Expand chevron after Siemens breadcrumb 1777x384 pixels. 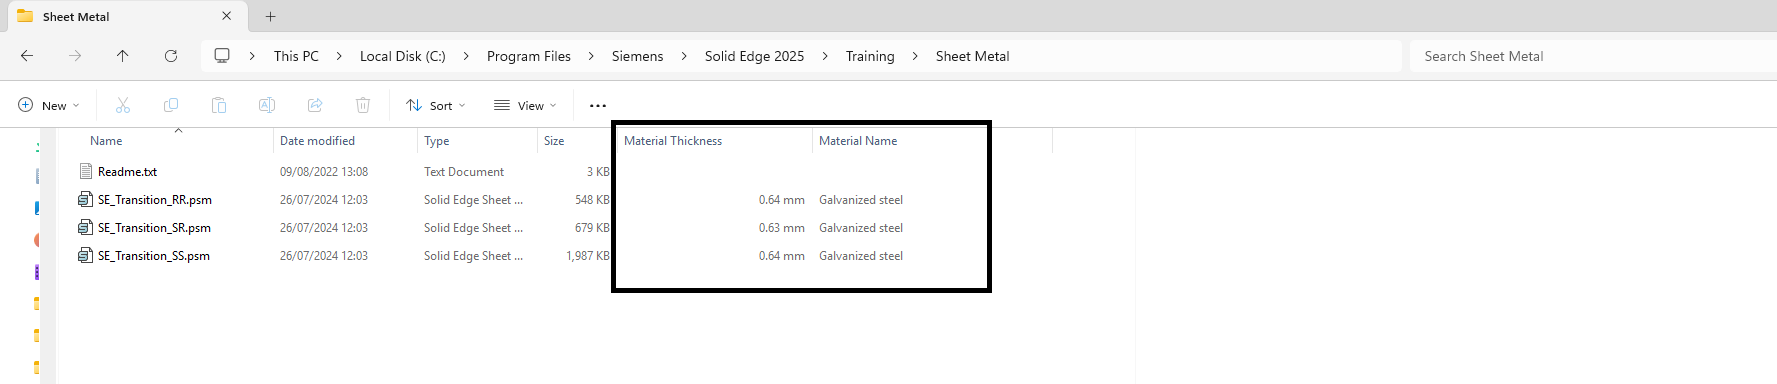pos(684,56)
